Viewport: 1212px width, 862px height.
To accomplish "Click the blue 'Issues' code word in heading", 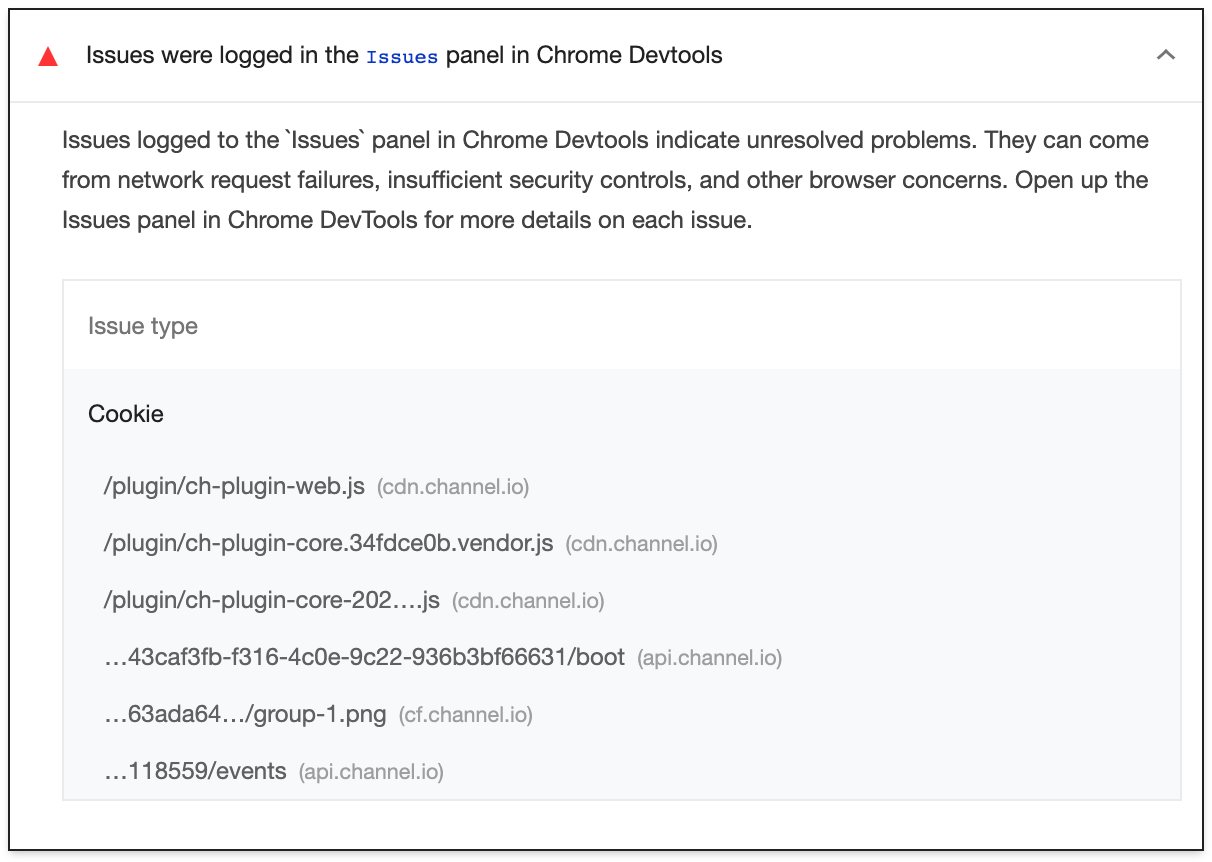I will pyautogui.click(x=402, y=57).
